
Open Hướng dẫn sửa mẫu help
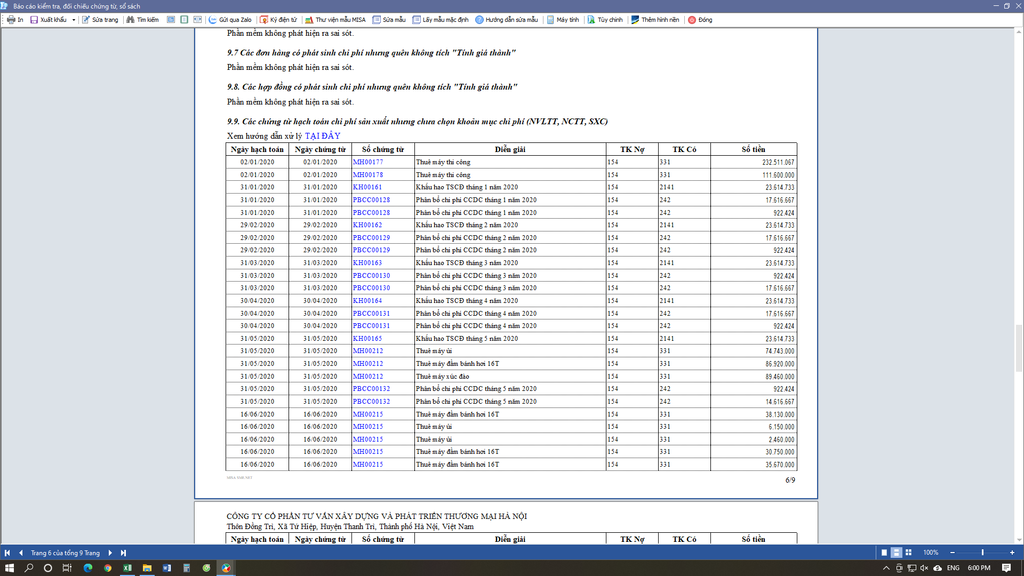click(507, 20)
